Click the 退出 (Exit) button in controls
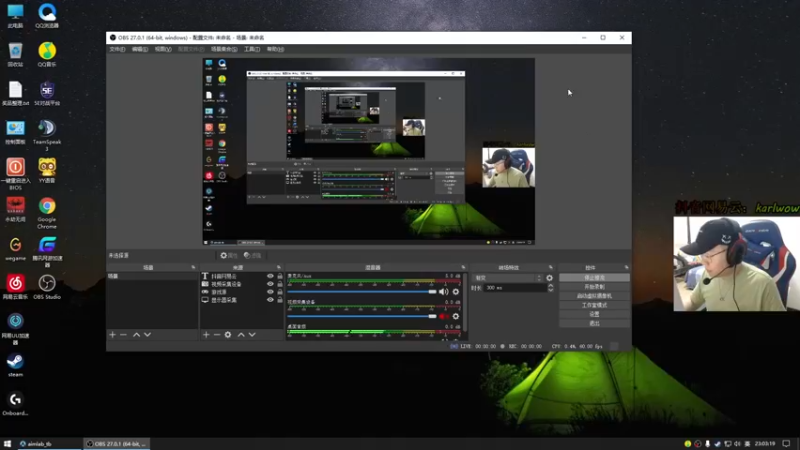800x450 pixels. coord(594,323)
